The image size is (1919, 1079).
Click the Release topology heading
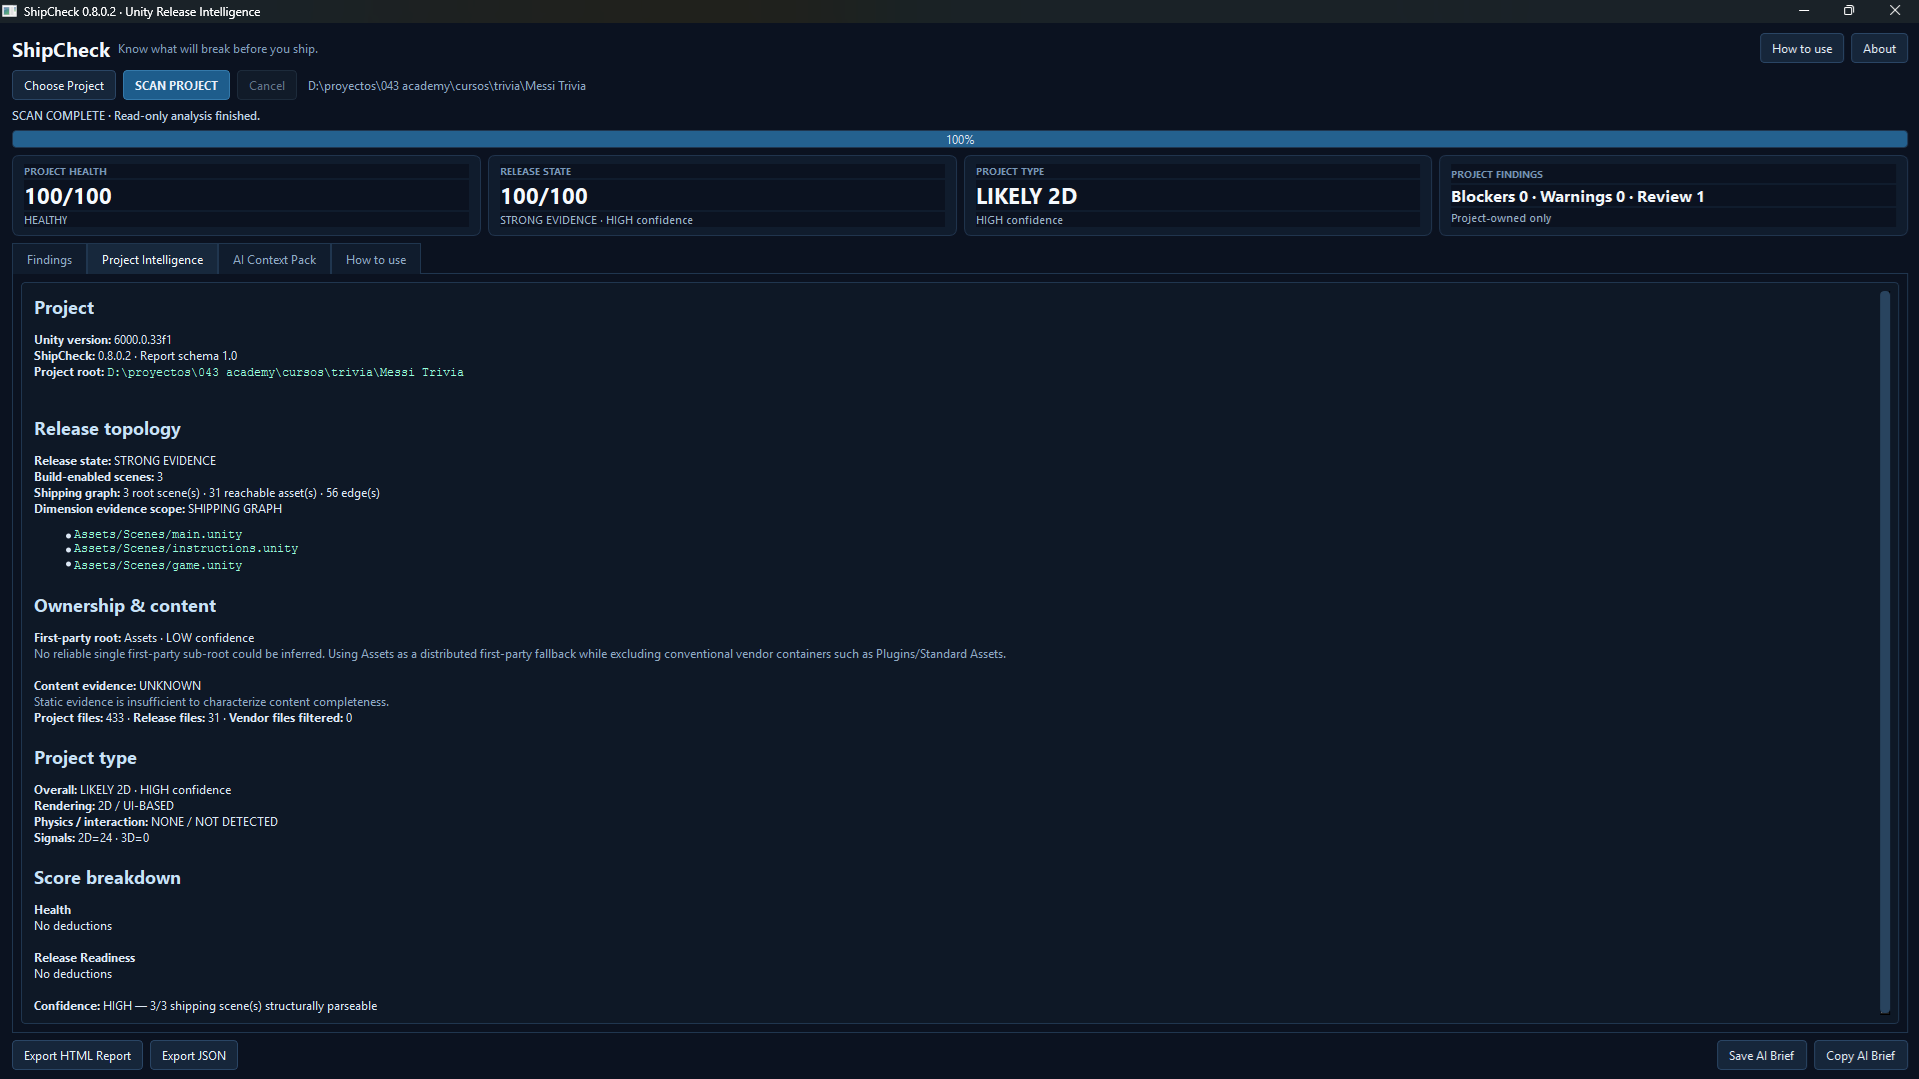click(x=107, y=429)
